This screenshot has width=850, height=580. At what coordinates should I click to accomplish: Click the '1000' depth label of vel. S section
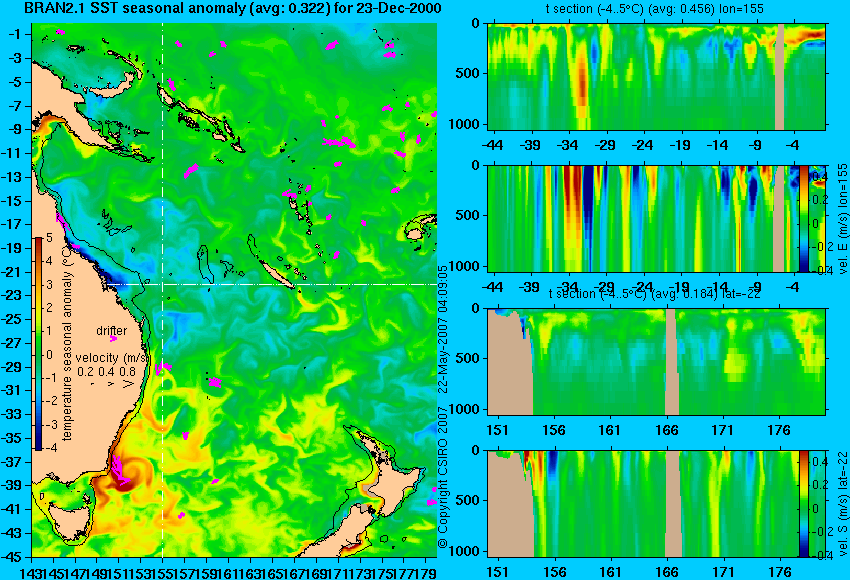click(465, 551)
